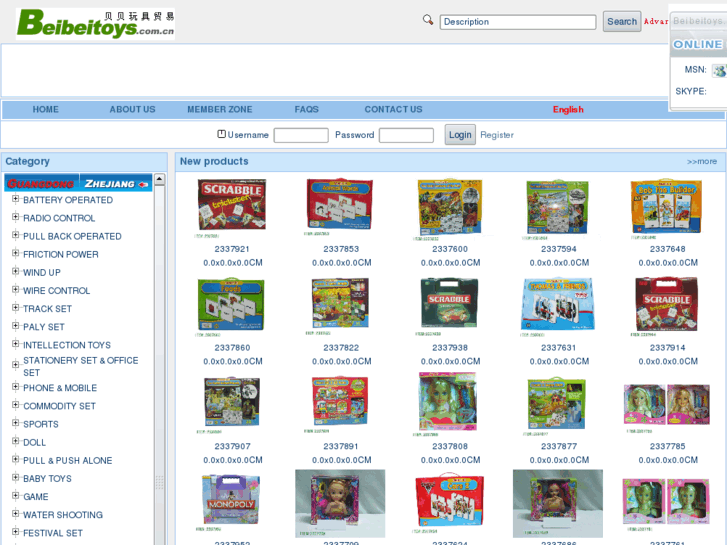Screen dimensions: 727x545
Task: Click product number 2337921 text
Action: [232, 249]
